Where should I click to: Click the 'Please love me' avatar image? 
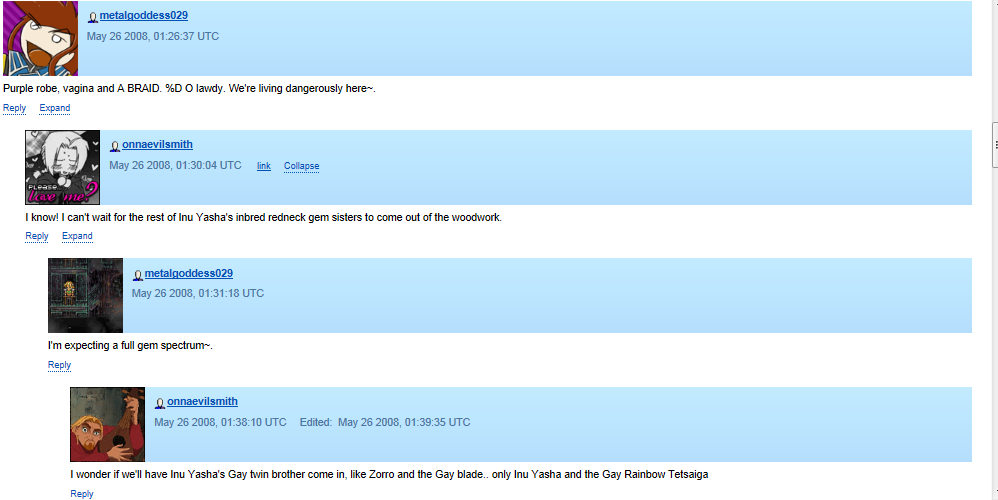(x=62, y=167)
